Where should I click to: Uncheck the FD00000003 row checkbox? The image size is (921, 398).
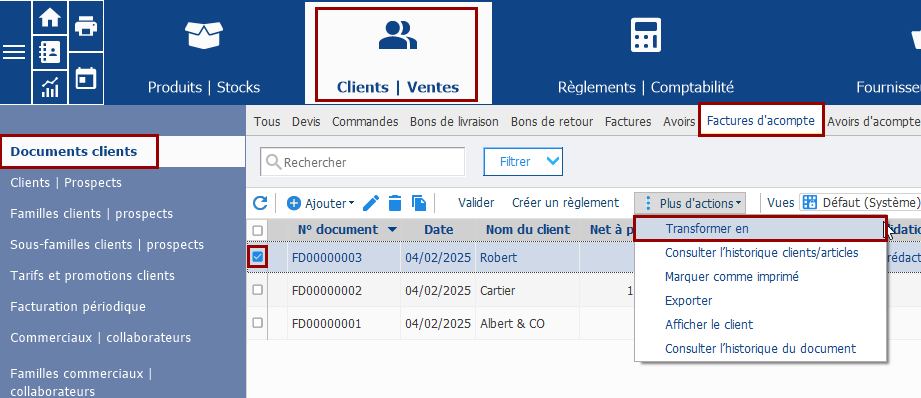coord(257,257)
